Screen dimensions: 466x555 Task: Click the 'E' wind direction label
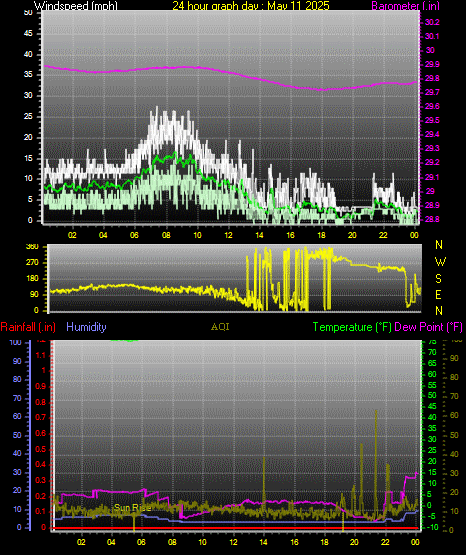[x=438, y=294]
